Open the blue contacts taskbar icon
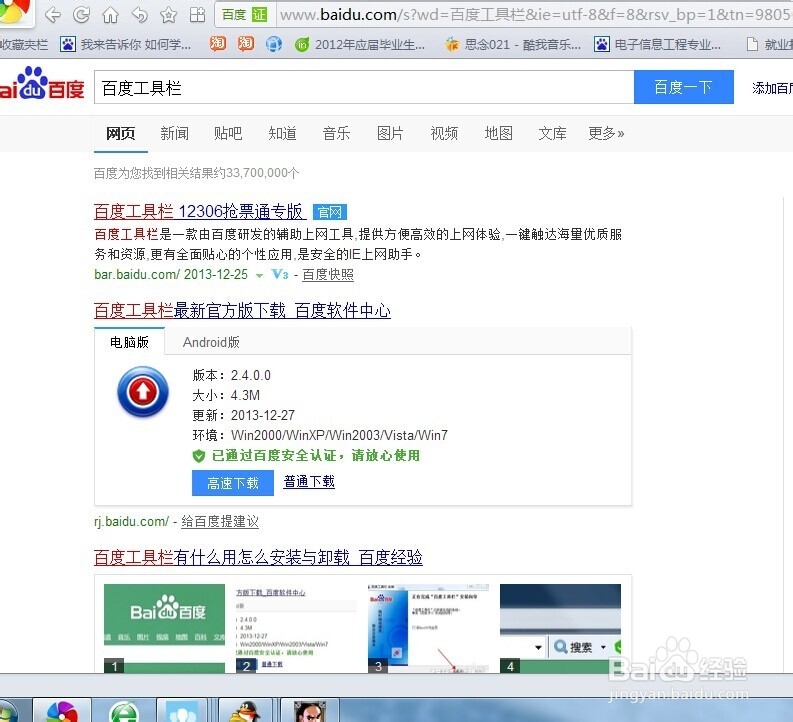This screenshot has height=722, width=793. (183, 711)
